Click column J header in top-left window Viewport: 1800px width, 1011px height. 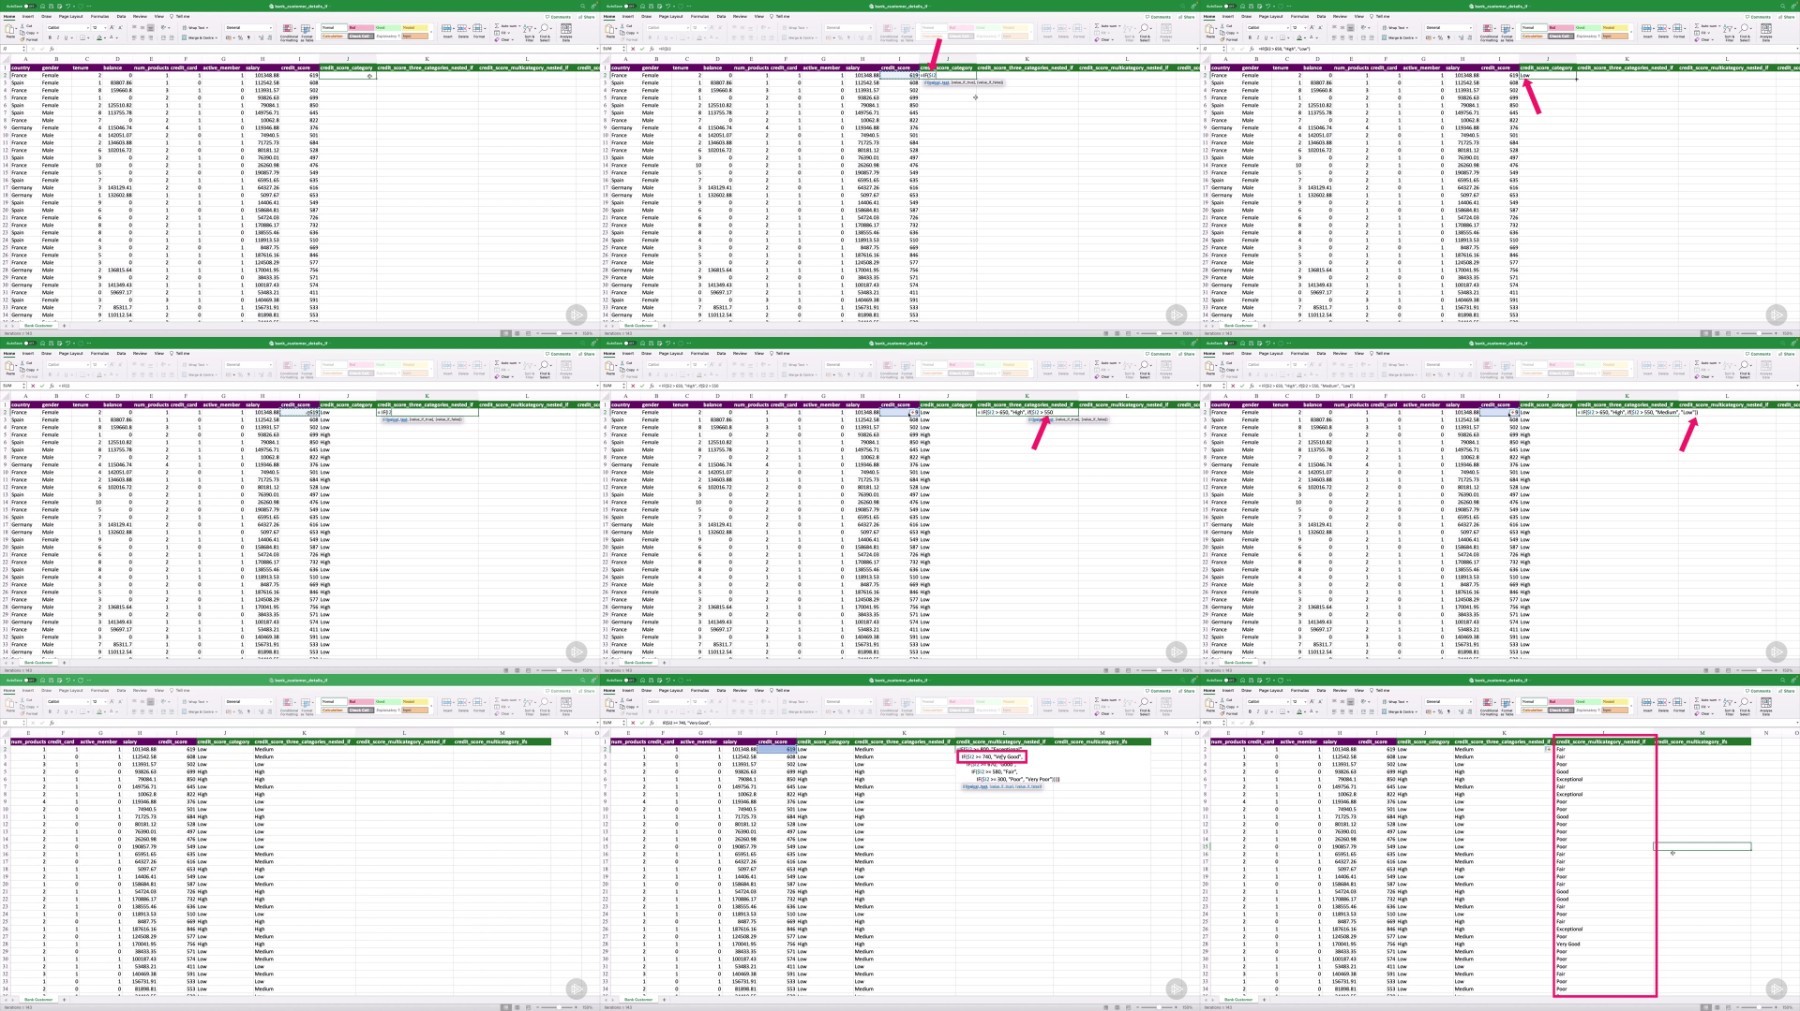[348, 59]
